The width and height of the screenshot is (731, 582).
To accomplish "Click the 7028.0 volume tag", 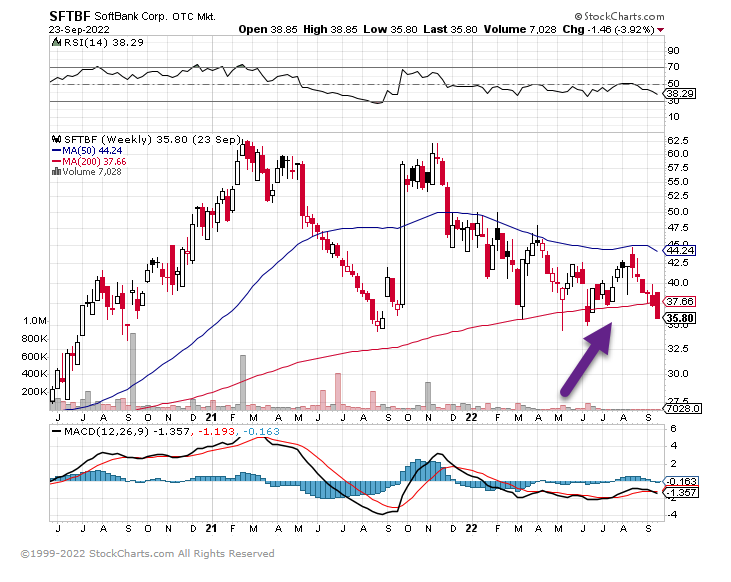I will (x=683, y=409).
